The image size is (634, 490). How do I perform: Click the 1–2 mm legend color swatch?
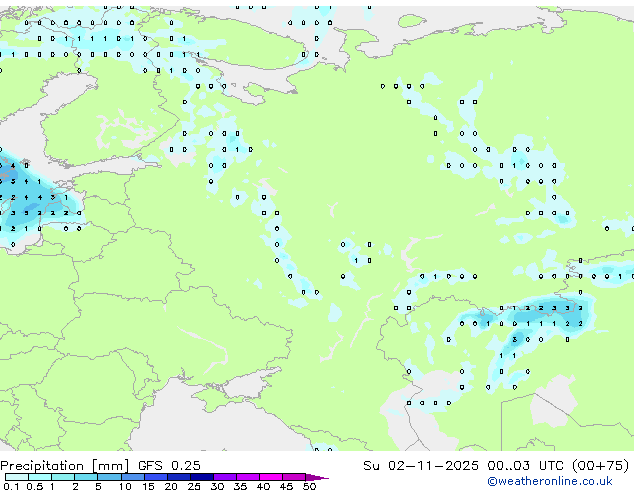click(63, 477)
